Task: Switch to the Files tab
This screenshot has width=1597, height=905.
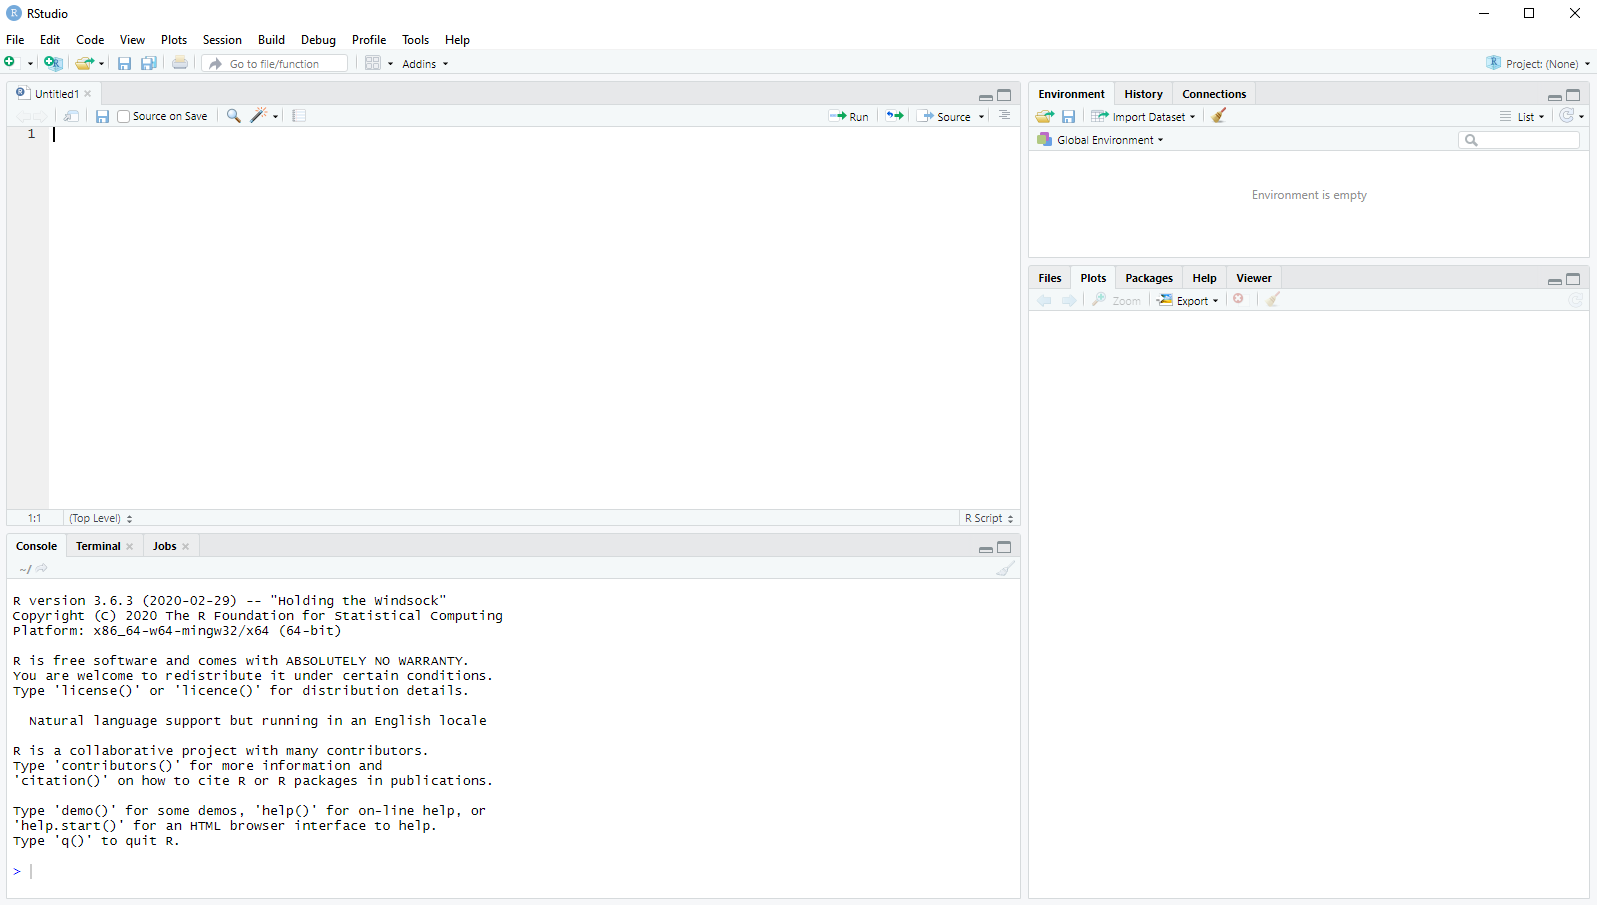Action: pos(1049,278)
